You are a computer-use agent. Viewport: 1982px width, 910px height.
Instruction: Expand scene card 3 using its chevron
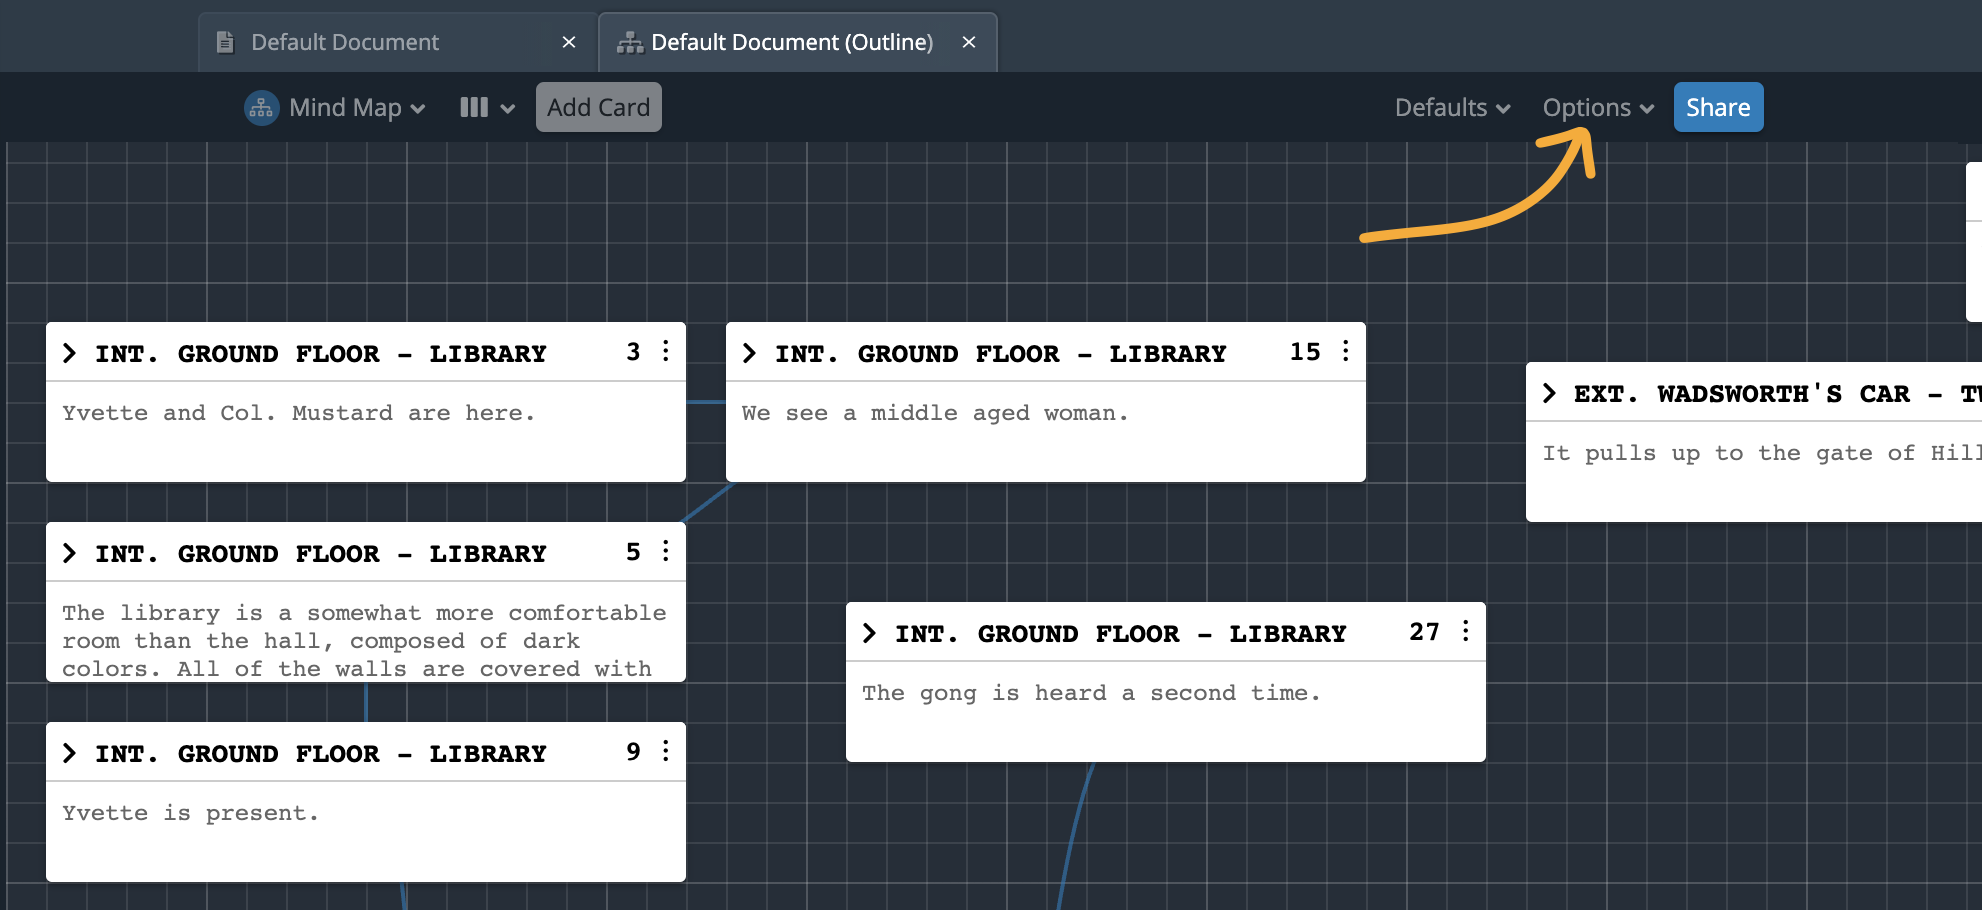pos(70,352)
